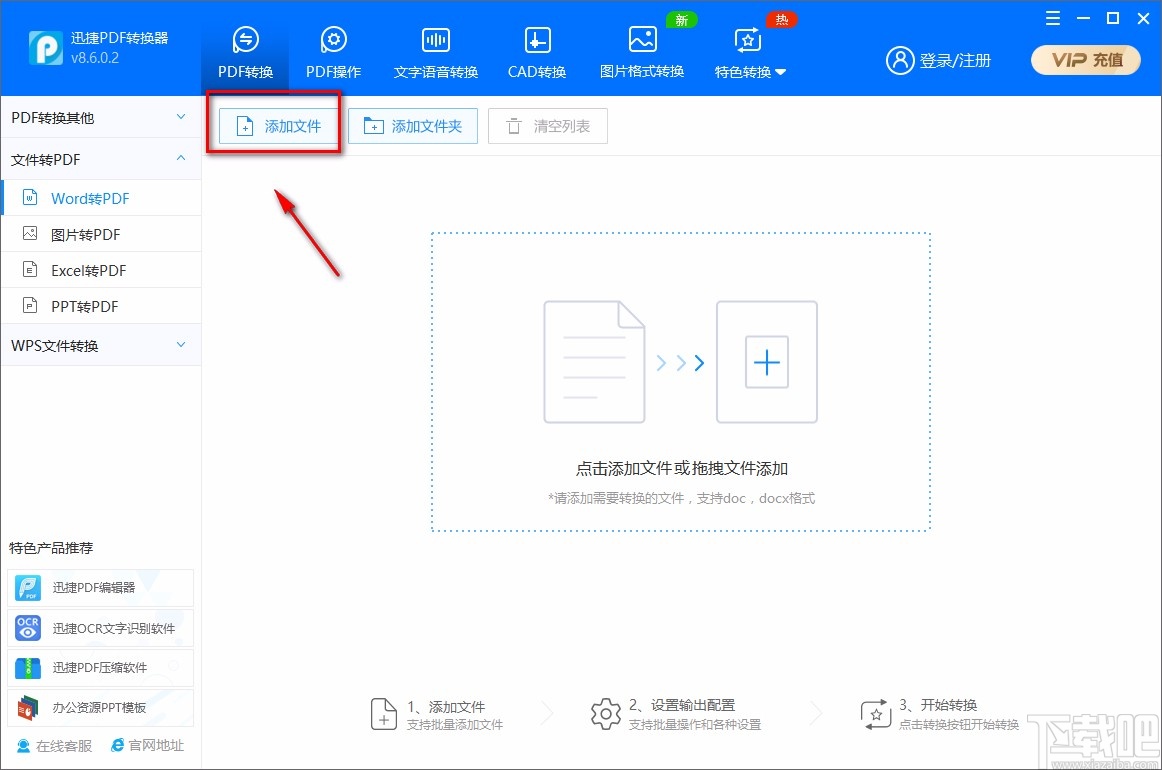The width and height of the screenshot is (1162, 770).
Task: Click the VIP充值 button
Action: [x=1085, y=60]
